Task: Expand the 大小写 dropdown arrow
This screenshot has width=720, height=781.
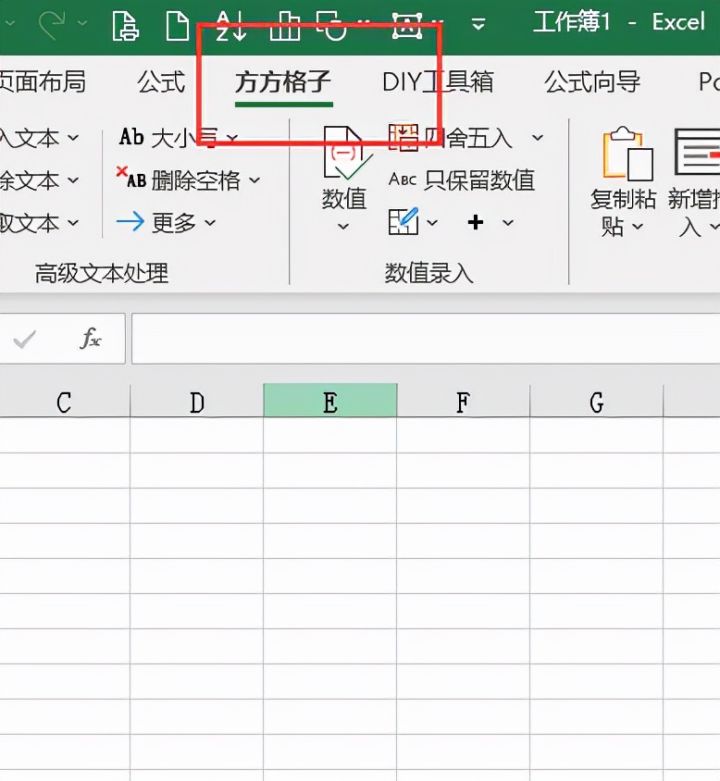Action: 232,138
